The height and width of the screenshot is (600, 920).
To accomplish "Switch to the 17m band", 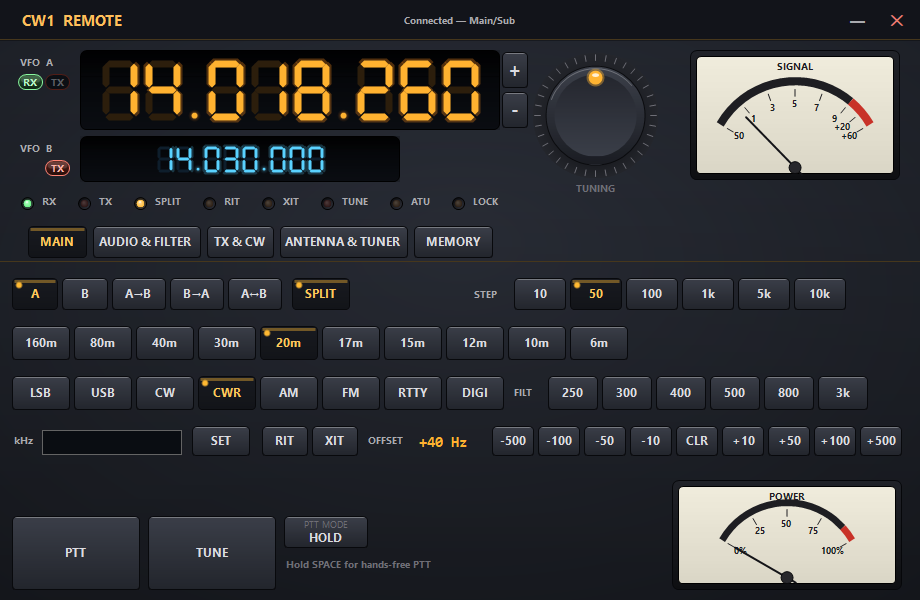I will pos(351,343).
